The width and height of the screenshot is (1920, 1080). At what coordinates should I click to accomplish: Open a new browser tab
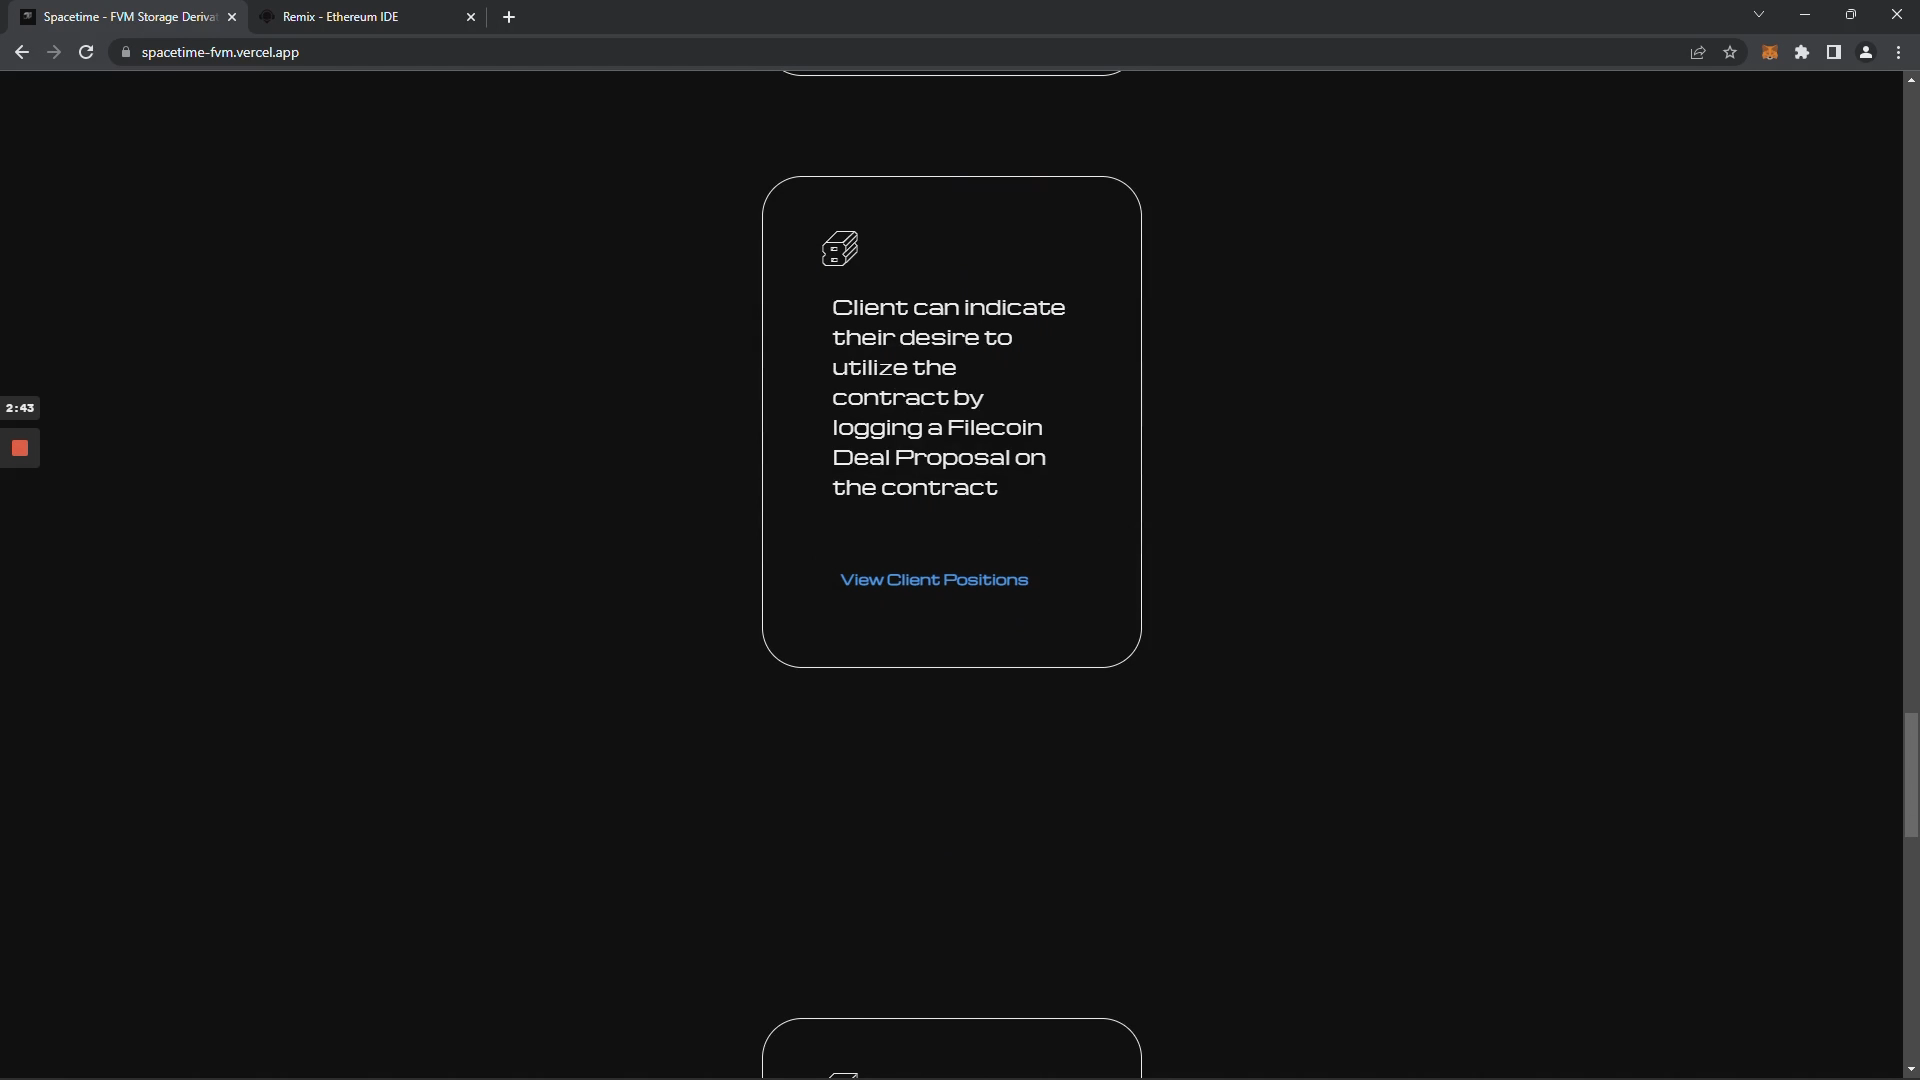coord(509,17)
